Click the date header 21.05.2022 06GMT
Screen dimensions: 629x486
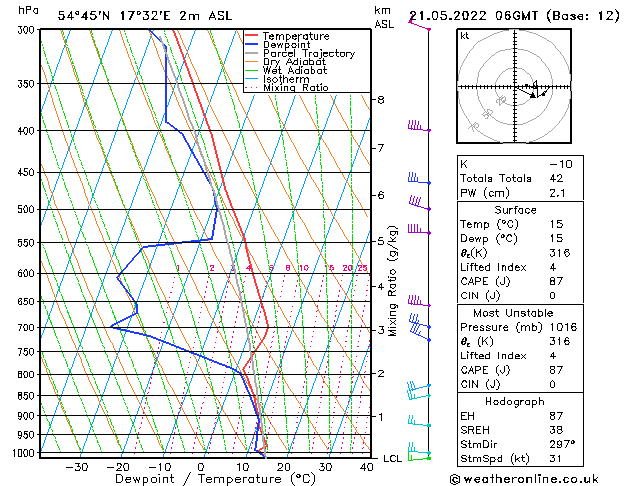tap(473, 16)
